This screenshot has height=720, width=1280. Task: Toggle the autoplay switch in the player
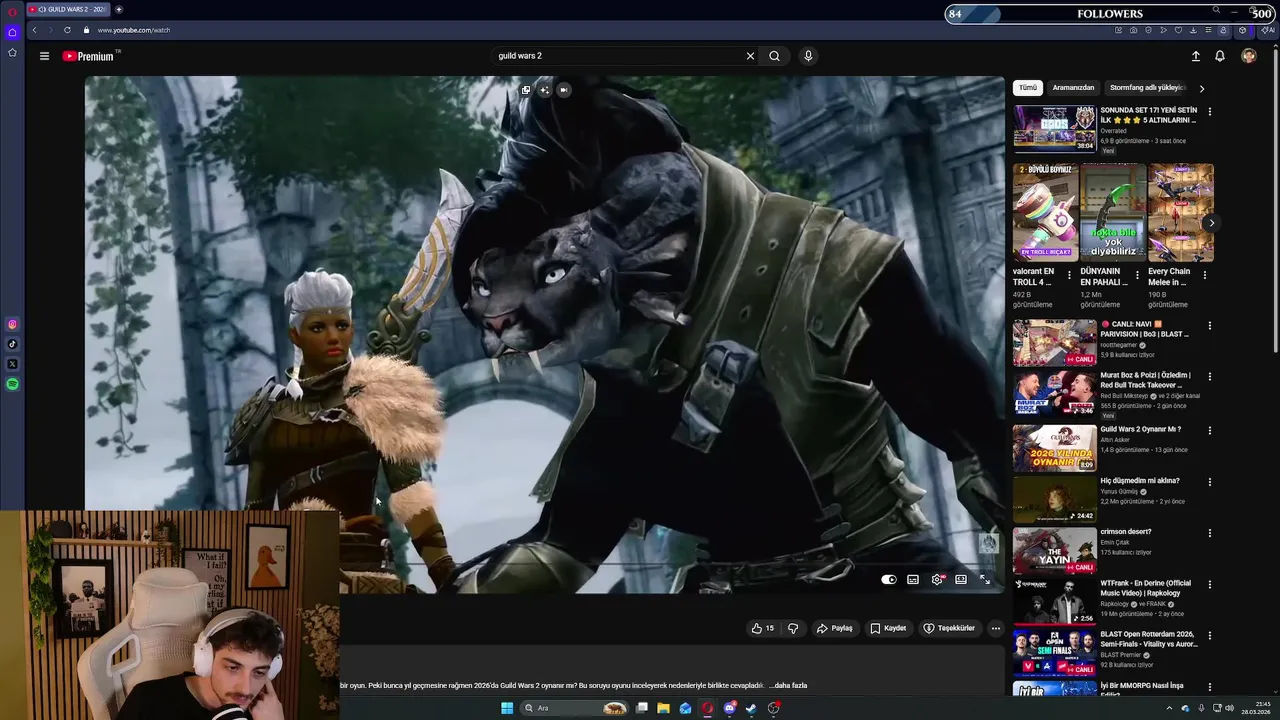click(x=888, y=579)
